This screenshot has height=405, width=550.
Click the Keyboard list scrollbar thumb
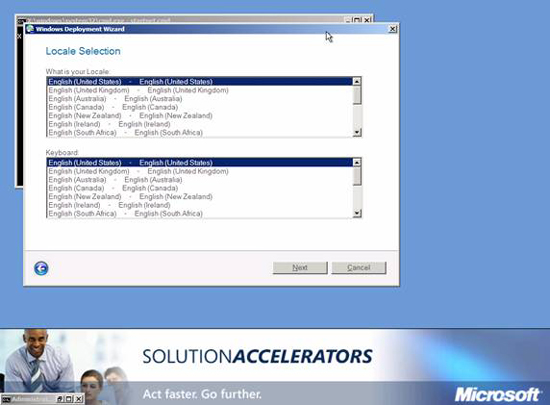pos(357,176)
